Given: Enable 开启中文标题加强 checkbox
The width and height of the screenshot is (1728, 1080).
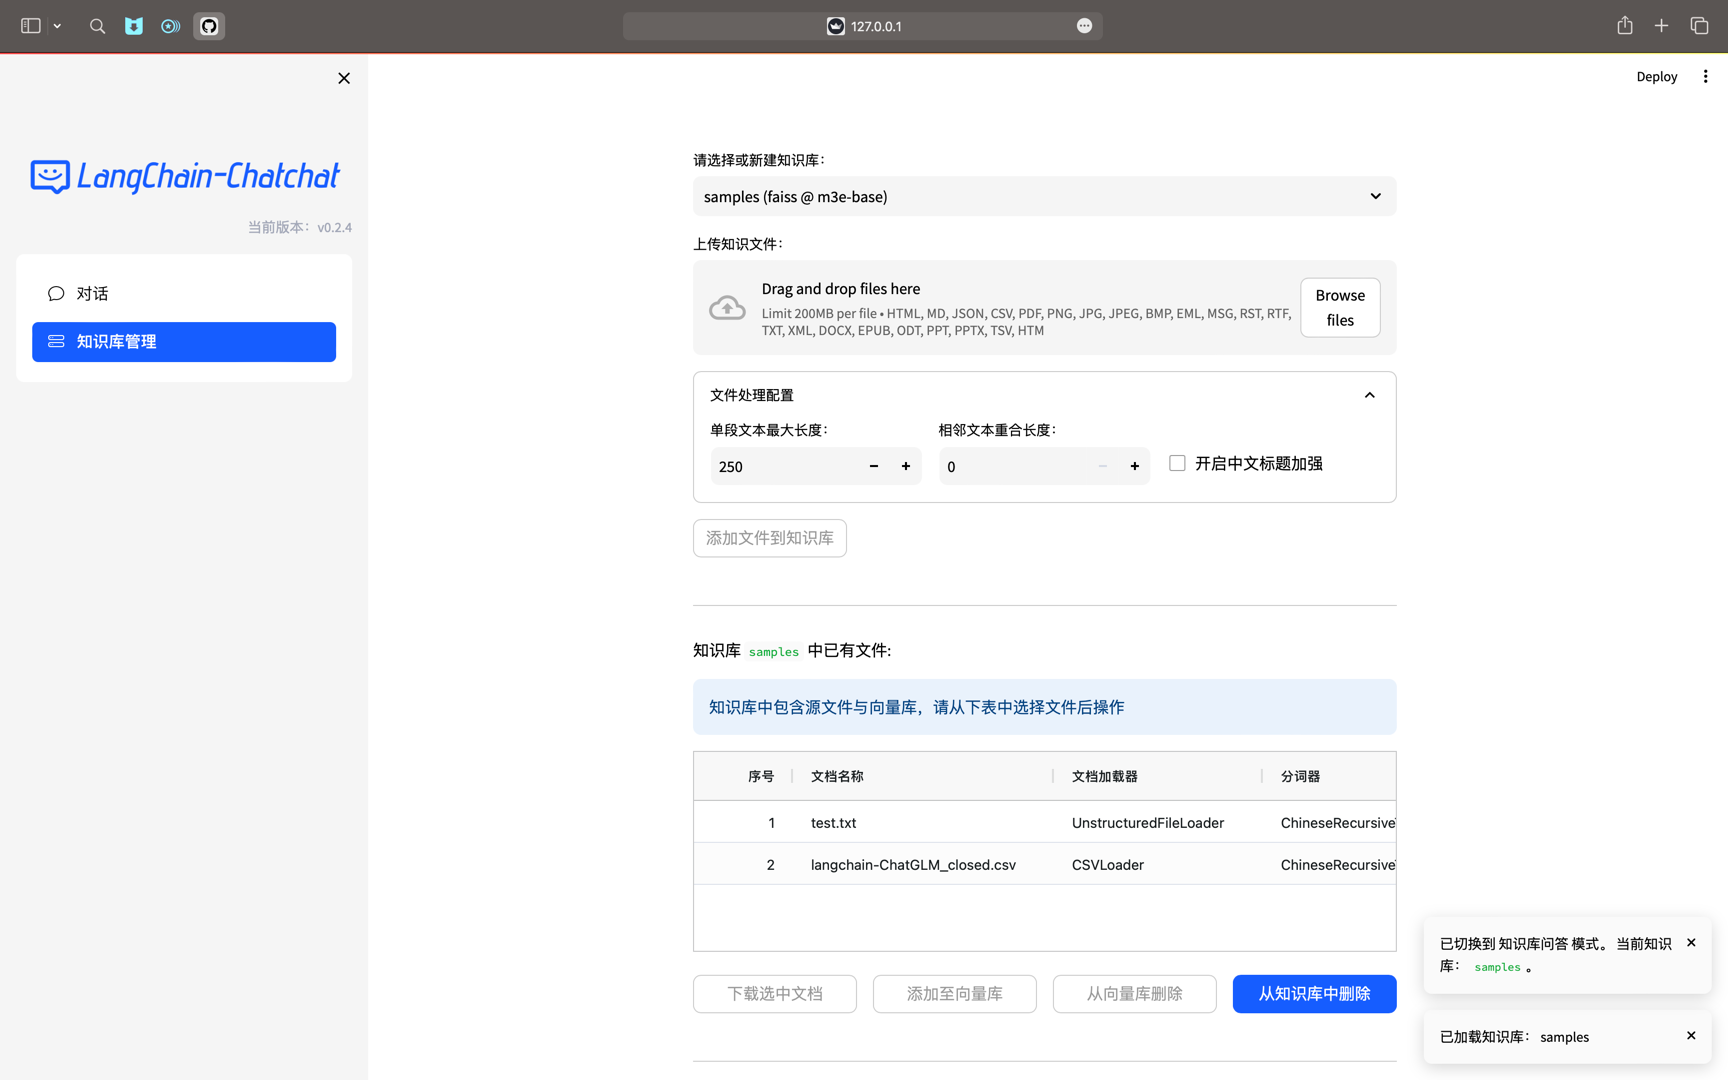Looking at the screenshot, I should tap(1177, 463).
